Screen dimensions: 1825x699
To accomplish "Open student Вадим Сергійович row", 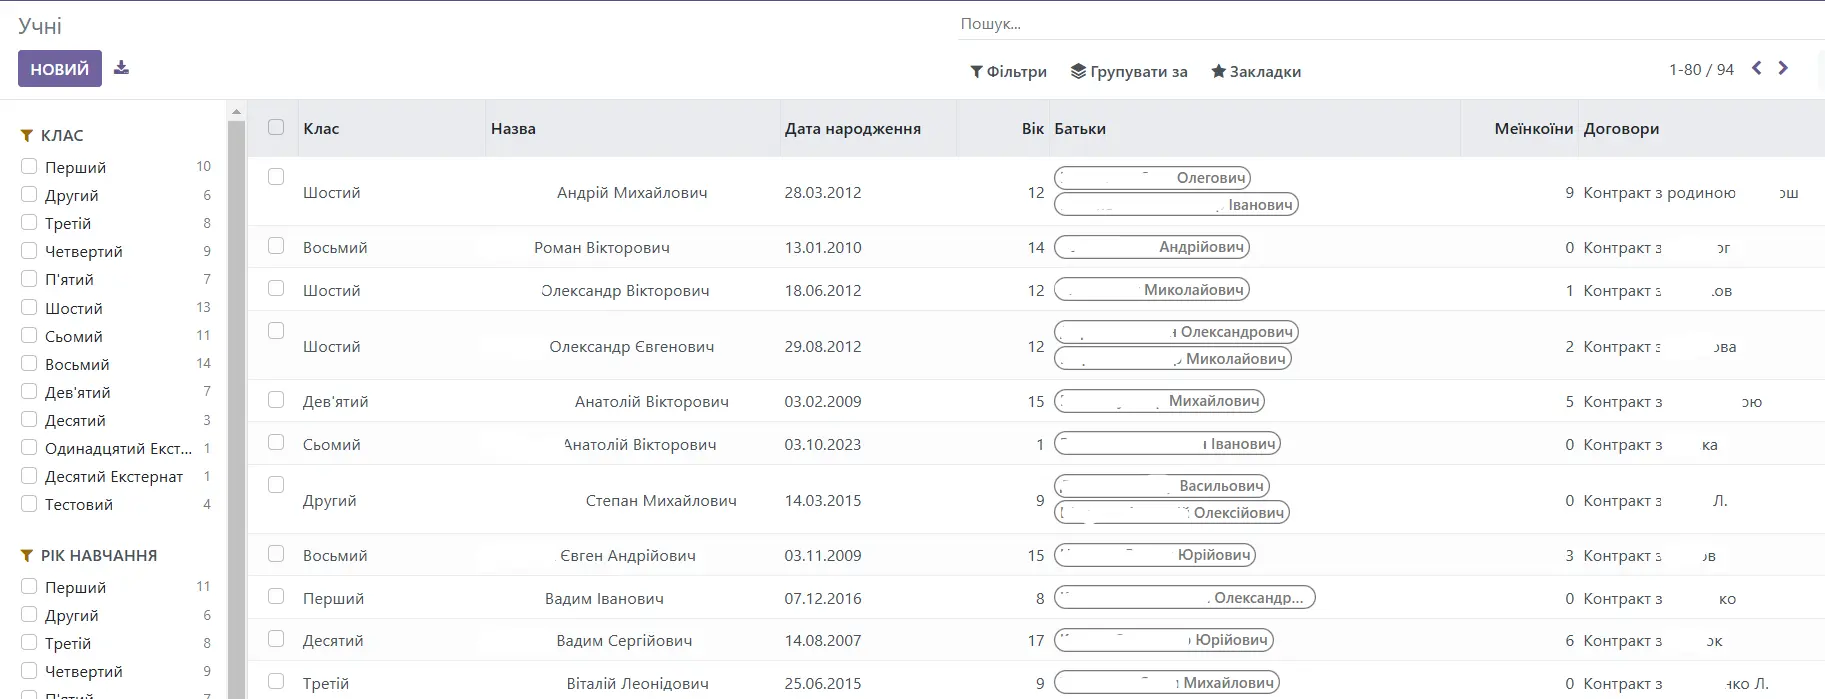I will pyautogui.click(x=1035, y=641).
